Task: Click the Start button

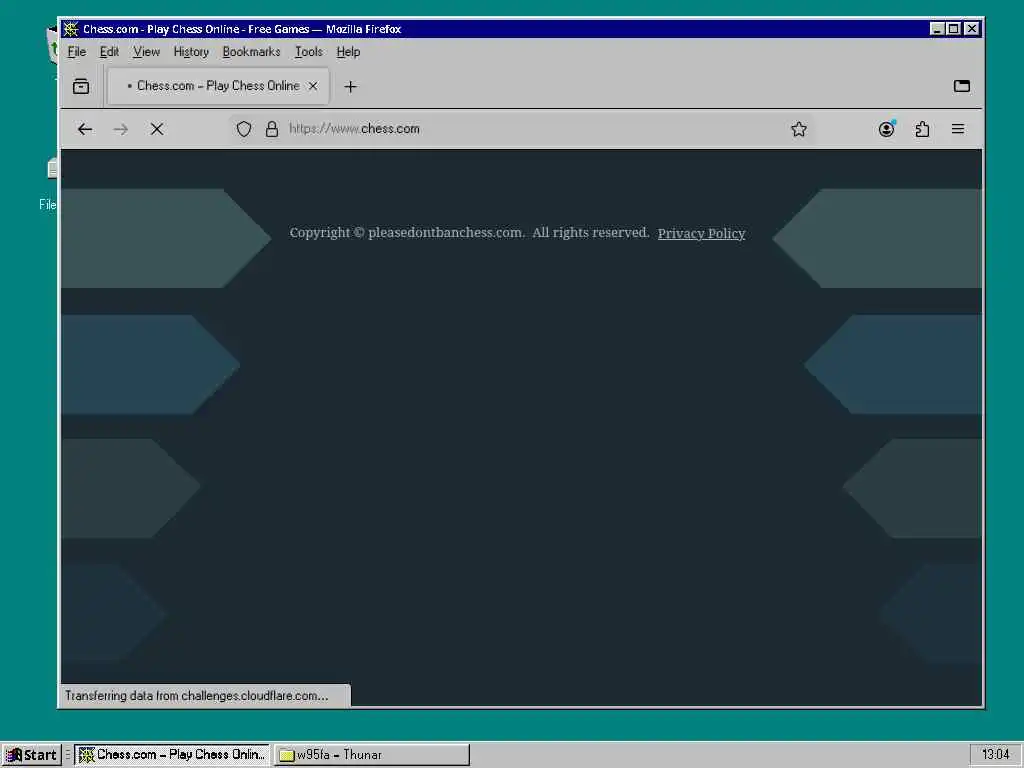Action: [x=31, y=755]
